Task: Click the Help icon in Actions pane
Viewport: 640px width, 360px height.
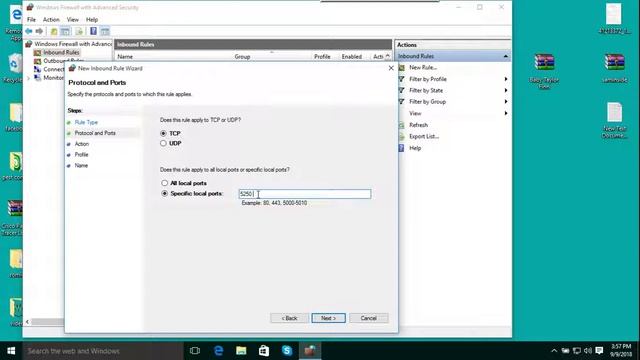Action: coord(402,148)
